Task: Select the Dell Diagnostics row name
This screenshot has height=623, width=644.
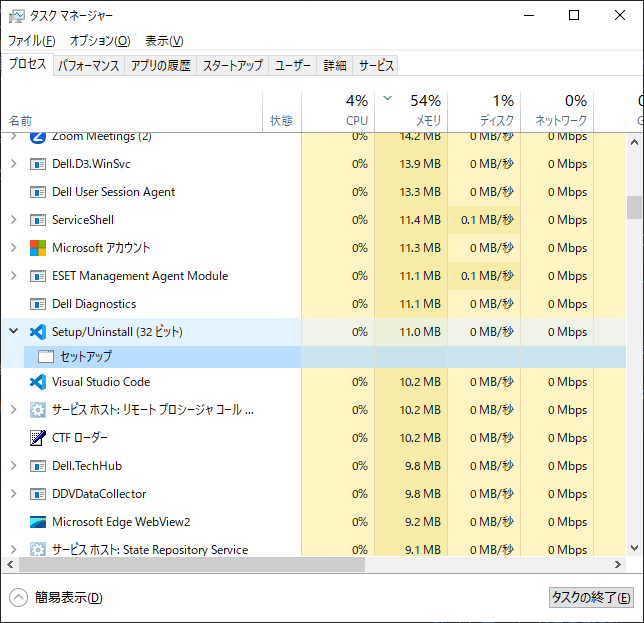Action: (x=94, y=304)
